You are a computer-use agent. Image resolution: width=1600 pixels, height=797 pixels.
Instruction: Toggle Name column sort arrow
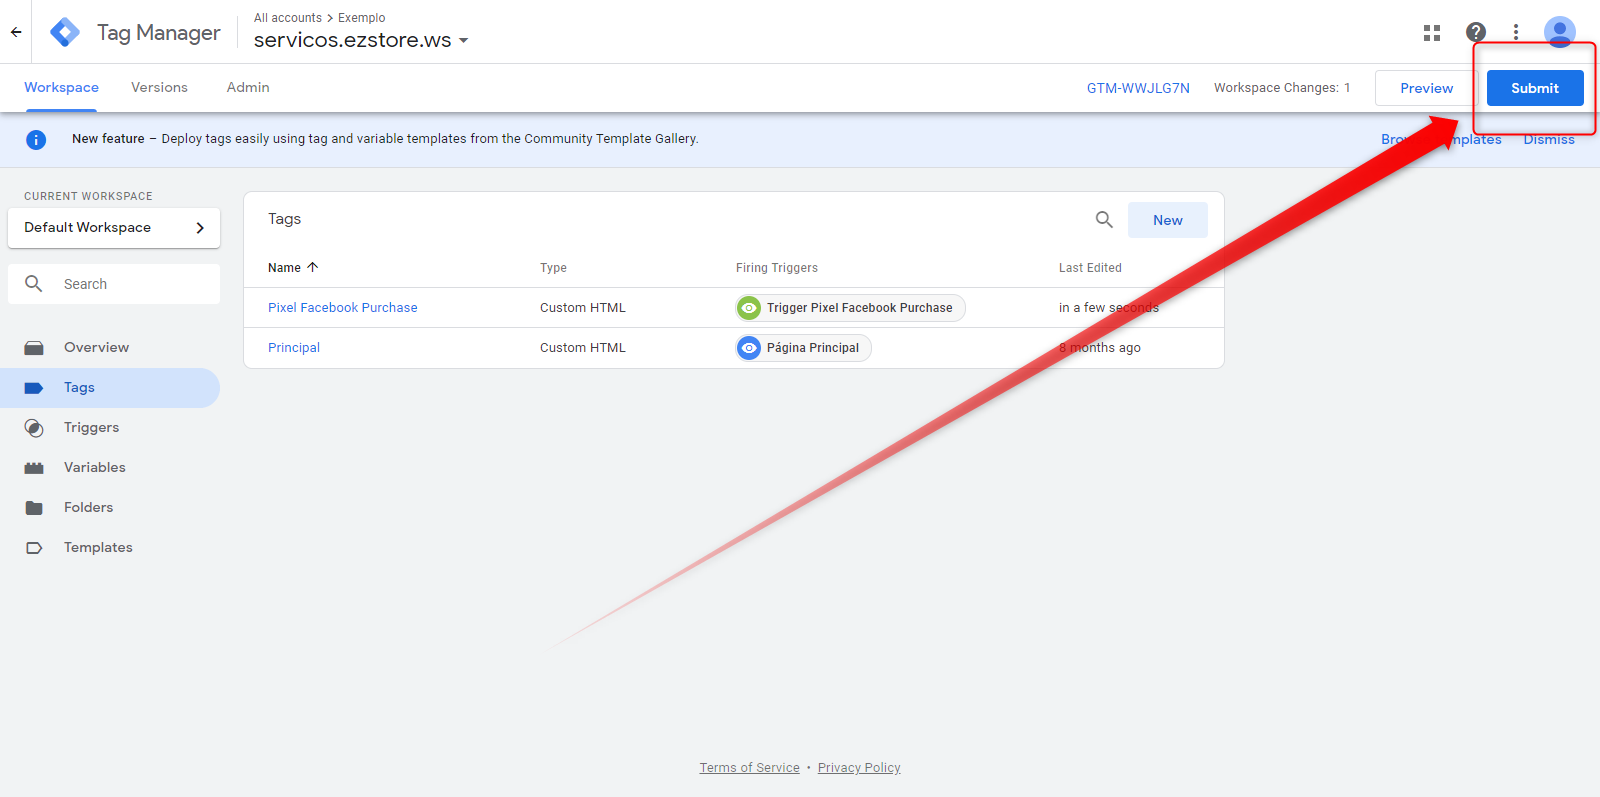[x=313, y=267]
